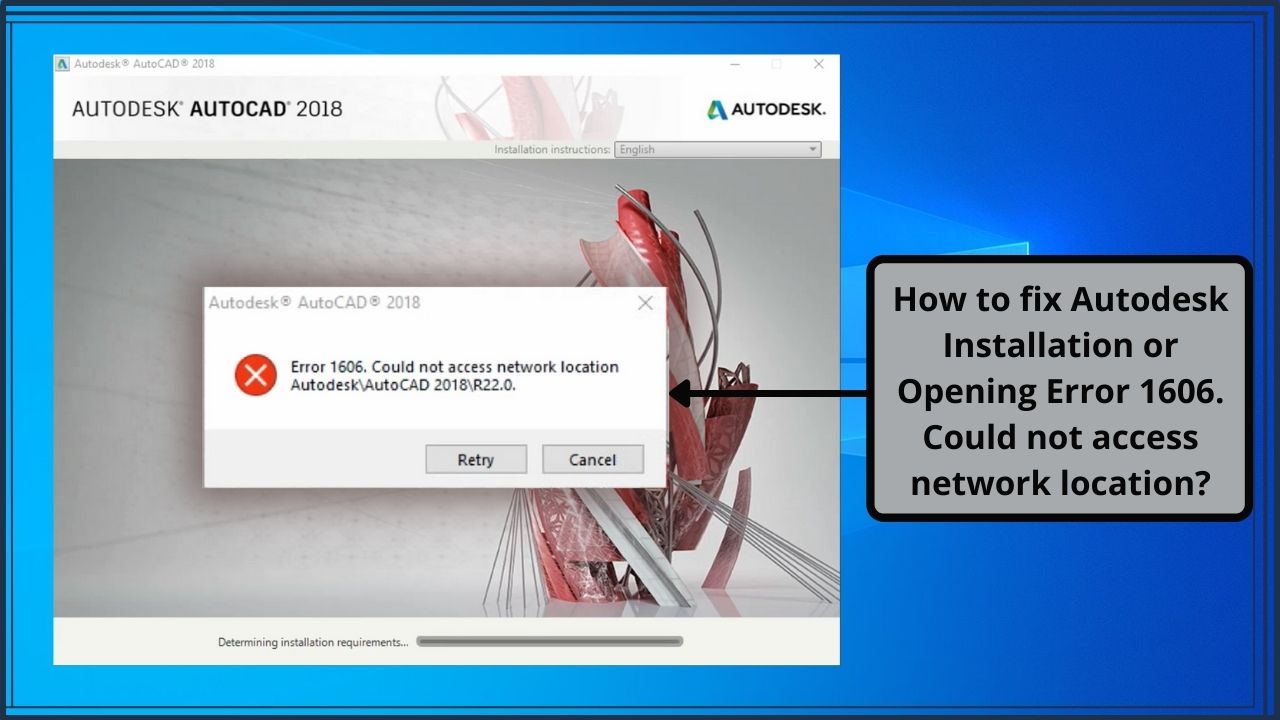Viewport: 1280px width, 720px height.
Task: Click the Error 1606 message text
Action: 454,376
